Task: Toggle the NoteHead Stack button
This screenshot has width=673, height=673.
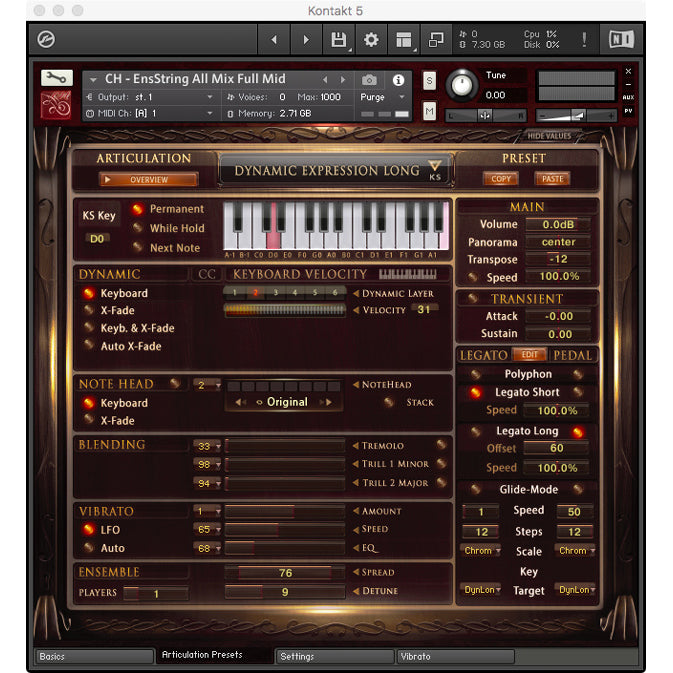Action: click(x=389, y=402)
